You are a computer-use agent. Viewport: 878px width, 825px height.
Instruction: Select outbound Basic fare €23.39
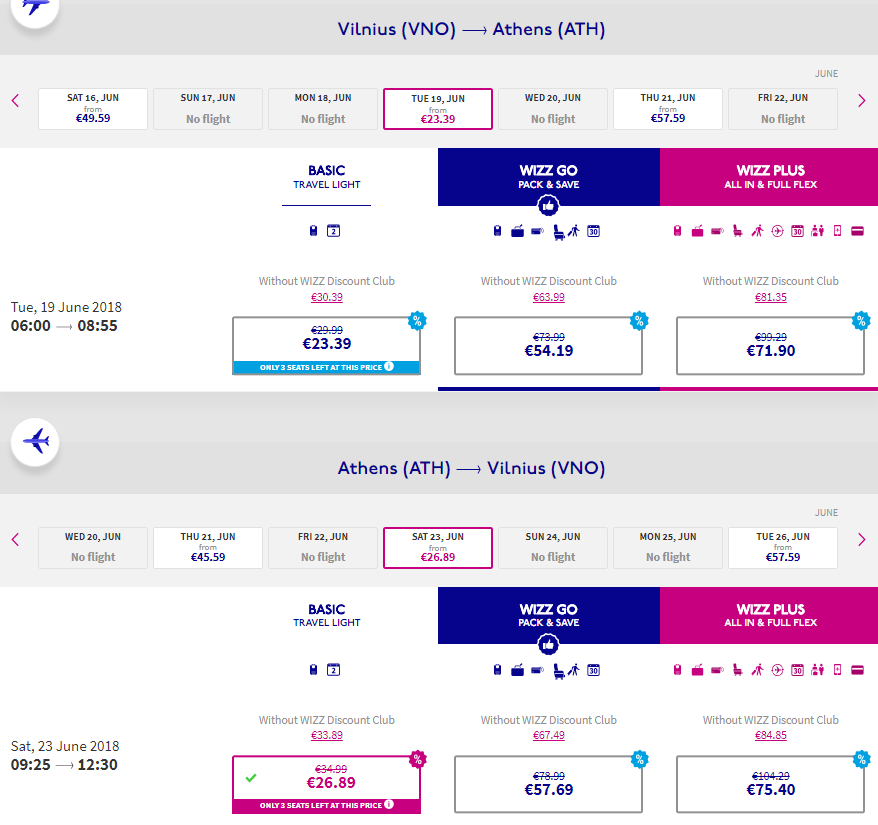tap(326, 346)
